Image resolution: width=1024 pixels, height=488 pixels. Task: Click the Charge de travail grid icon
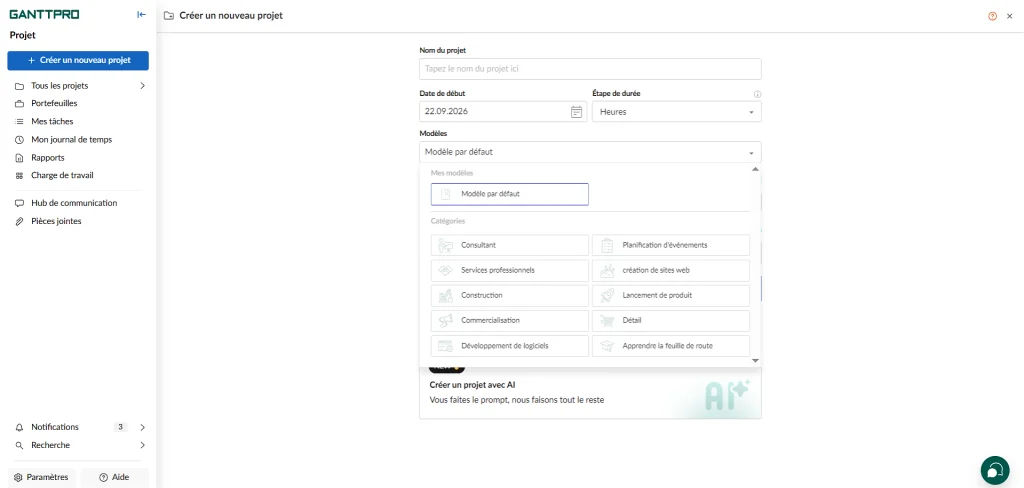coord(19,176)
